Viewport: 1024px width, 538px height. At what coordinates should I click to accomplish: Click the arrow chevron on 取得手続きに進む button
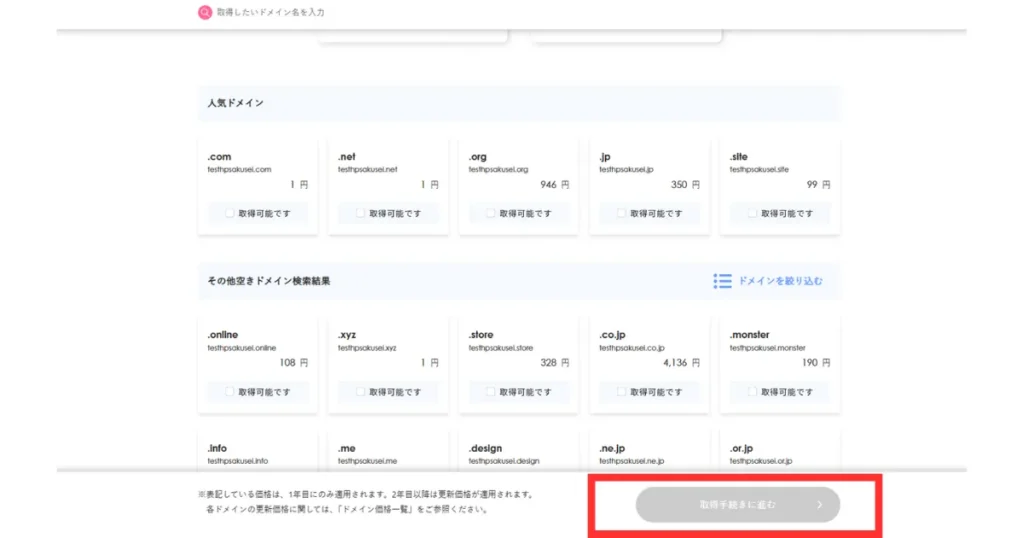coord(819,505)
